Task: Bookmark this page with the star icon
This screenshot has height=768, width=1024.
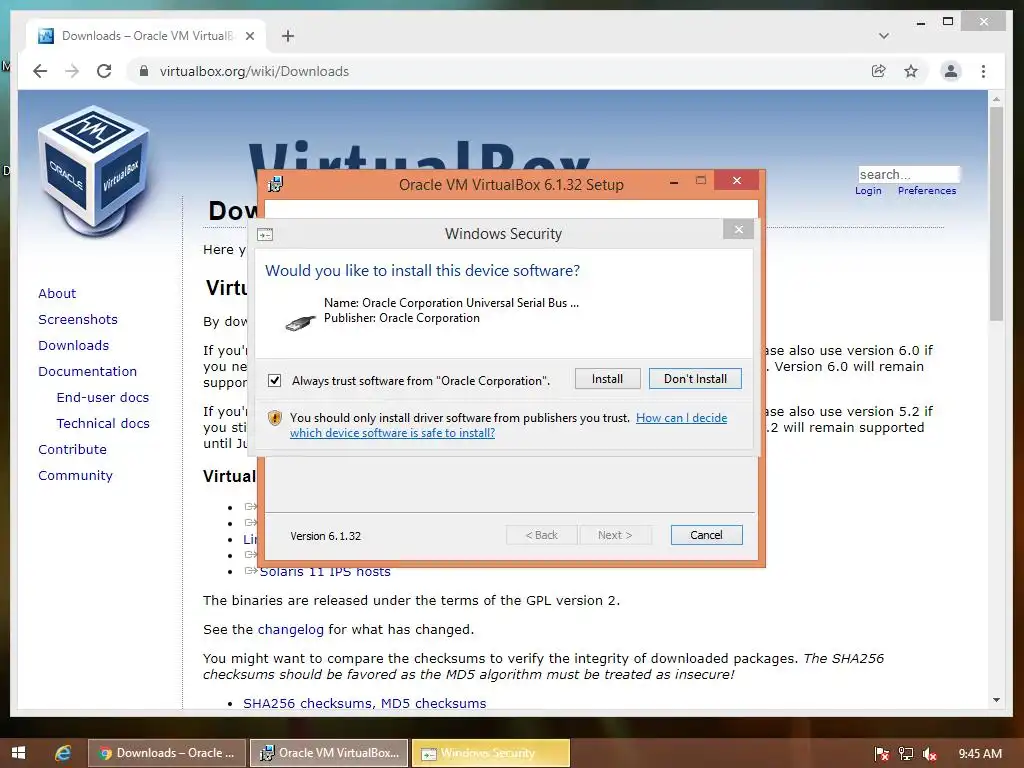Action: pyautogui.click(x=911, y=71)
